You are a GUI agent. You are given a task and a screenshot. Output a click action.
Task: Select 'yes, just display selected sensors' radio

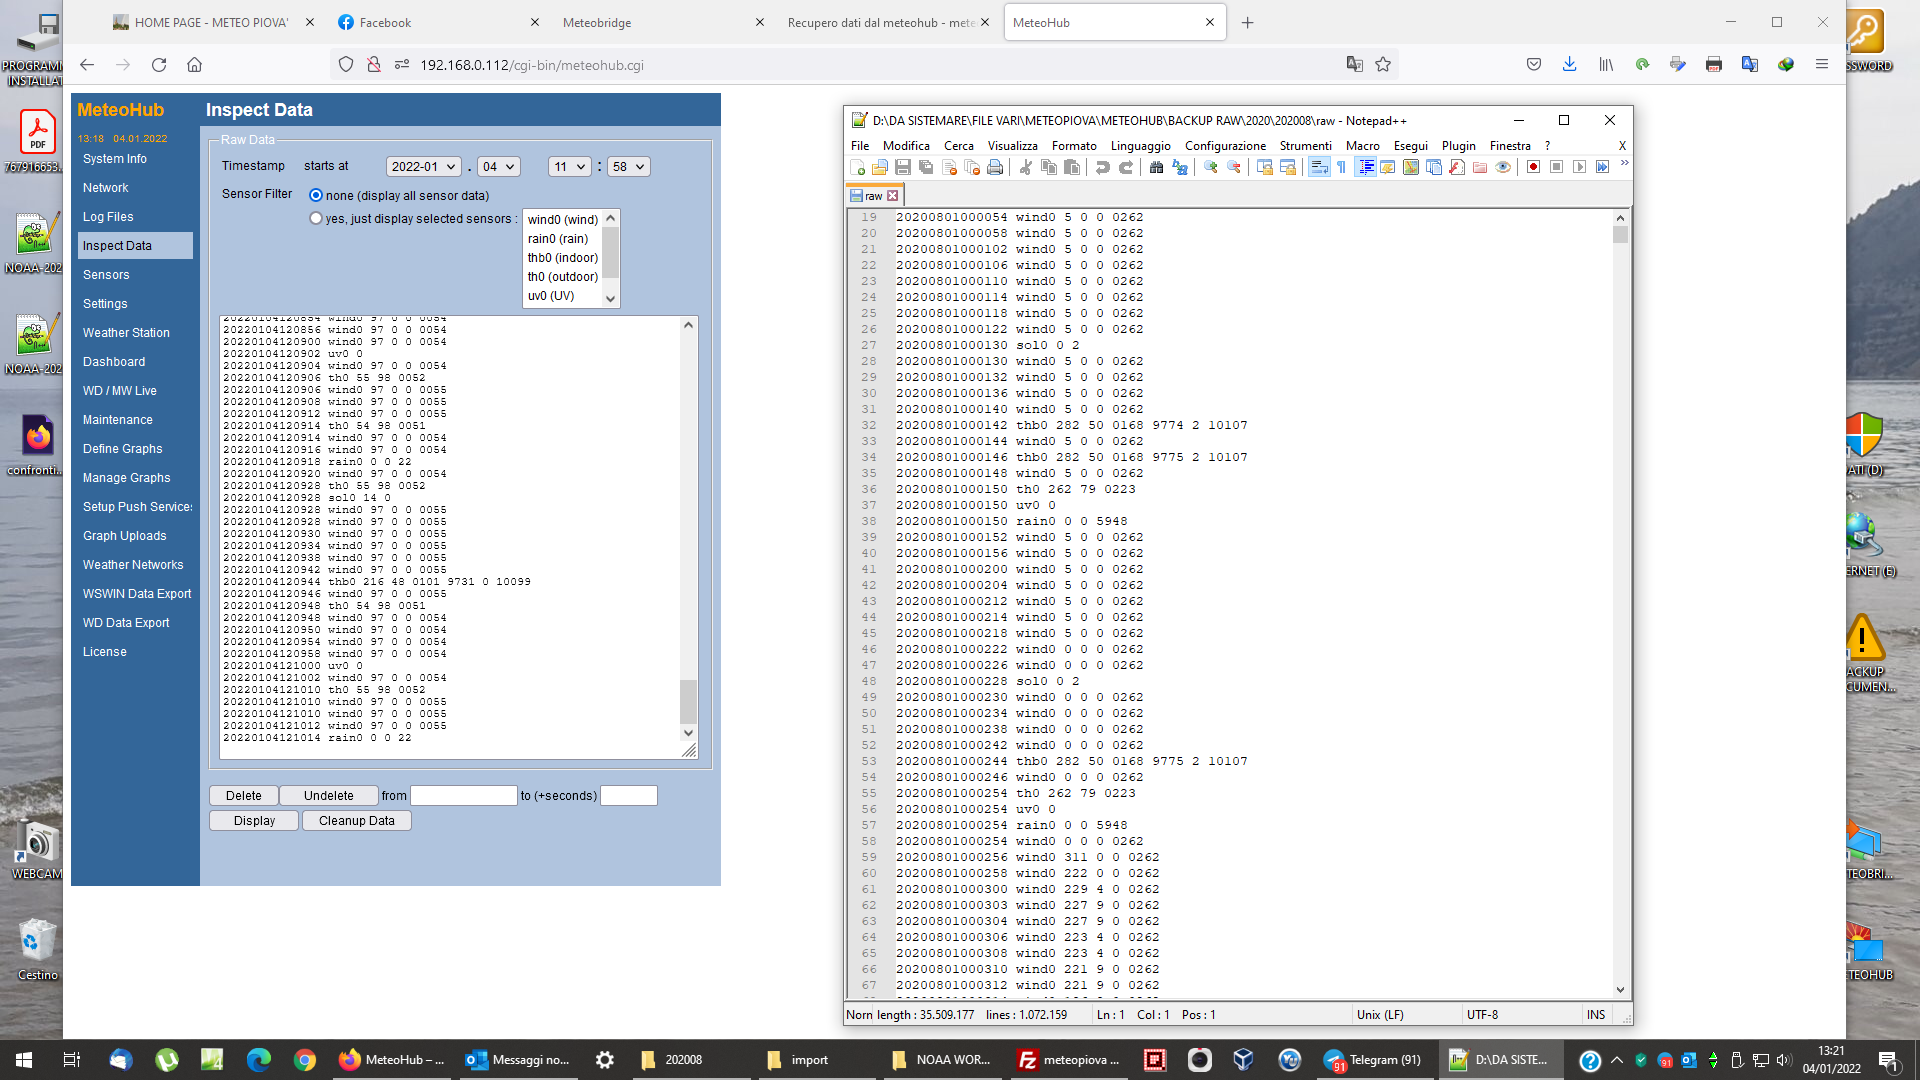316,219
